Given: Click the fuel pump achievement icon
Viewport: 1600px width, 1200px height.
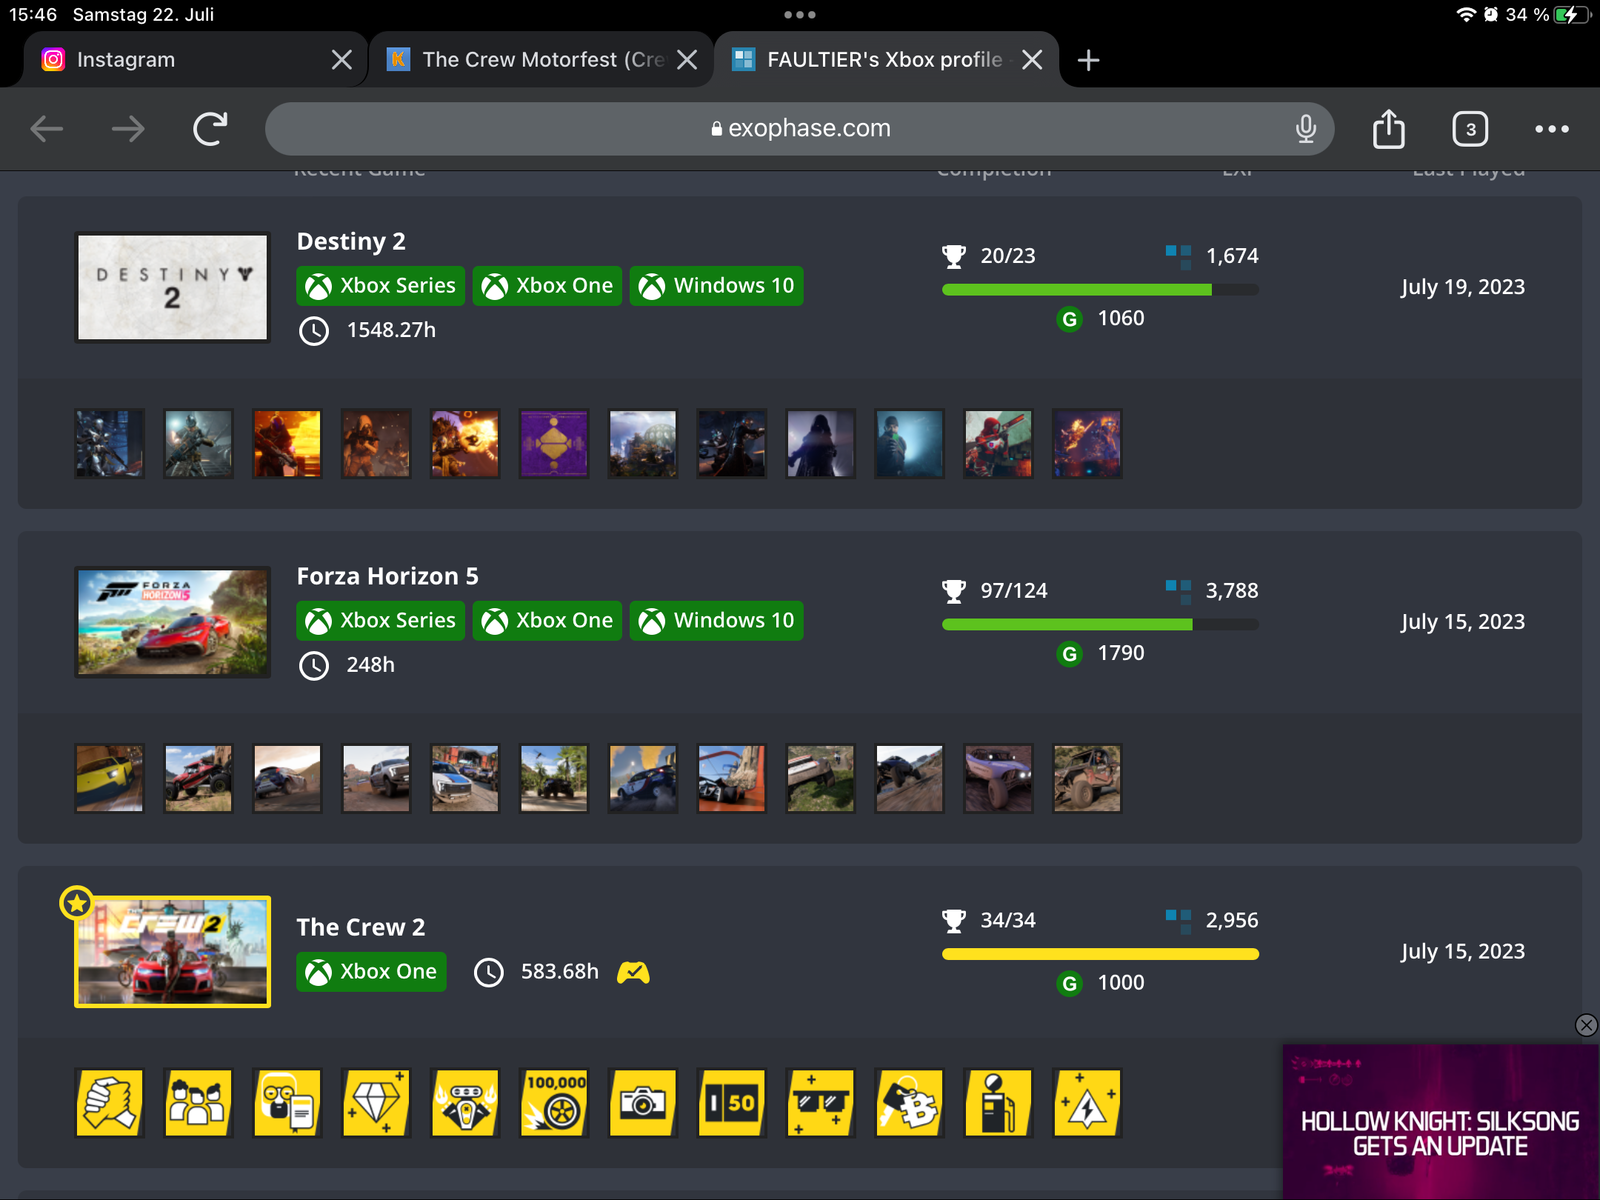Looking at the screenshot, I should (x=999, y=1103).
